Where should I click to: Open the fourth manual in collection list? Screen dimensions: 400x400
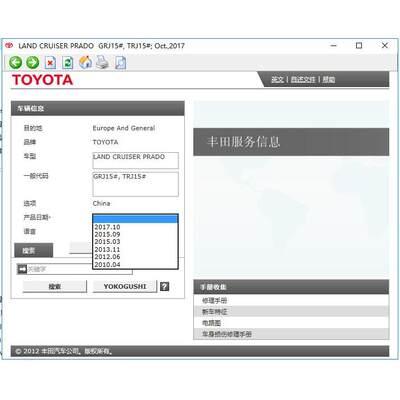pyautogui.click(x=291, y=334)
